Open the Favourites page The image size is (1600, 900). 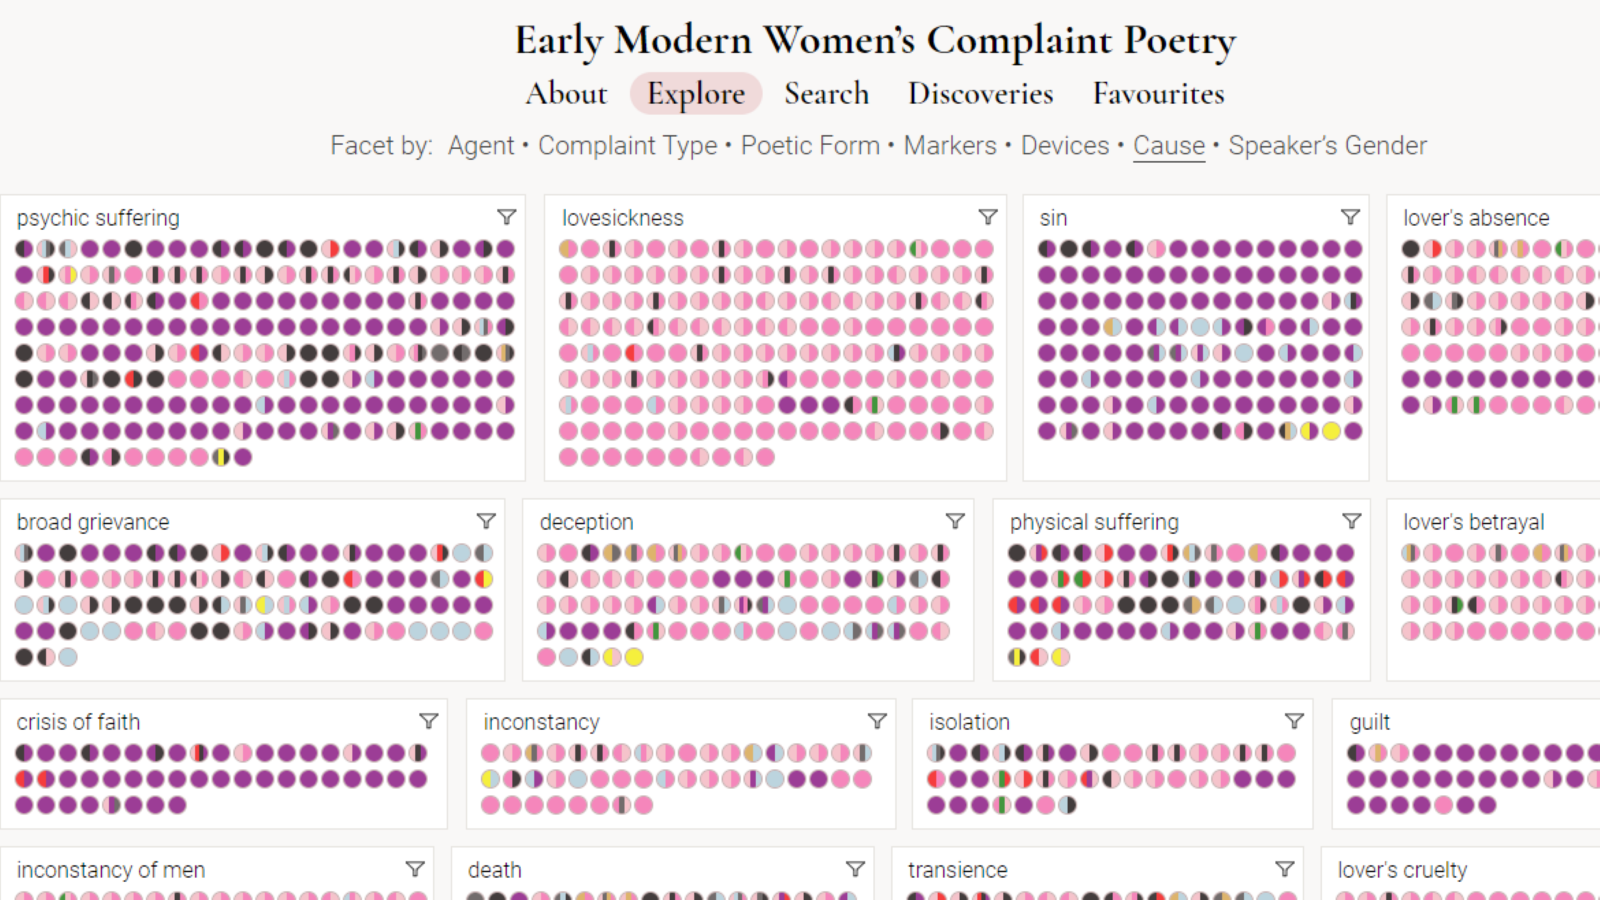pyautogui.click(x=1158, y=93)
